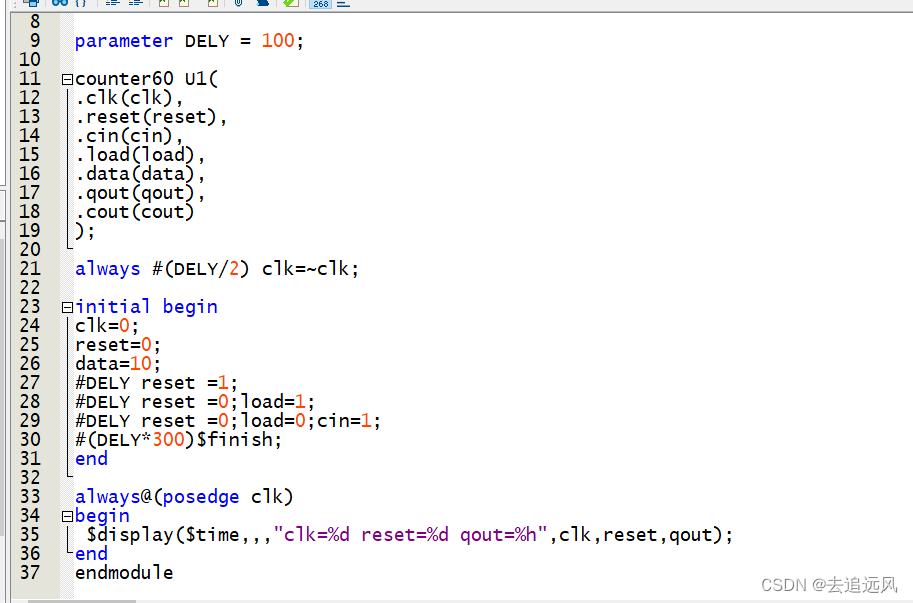Click line number 8 in the gutter
Viewport: 913px width, 603px height.
[35, 22]
